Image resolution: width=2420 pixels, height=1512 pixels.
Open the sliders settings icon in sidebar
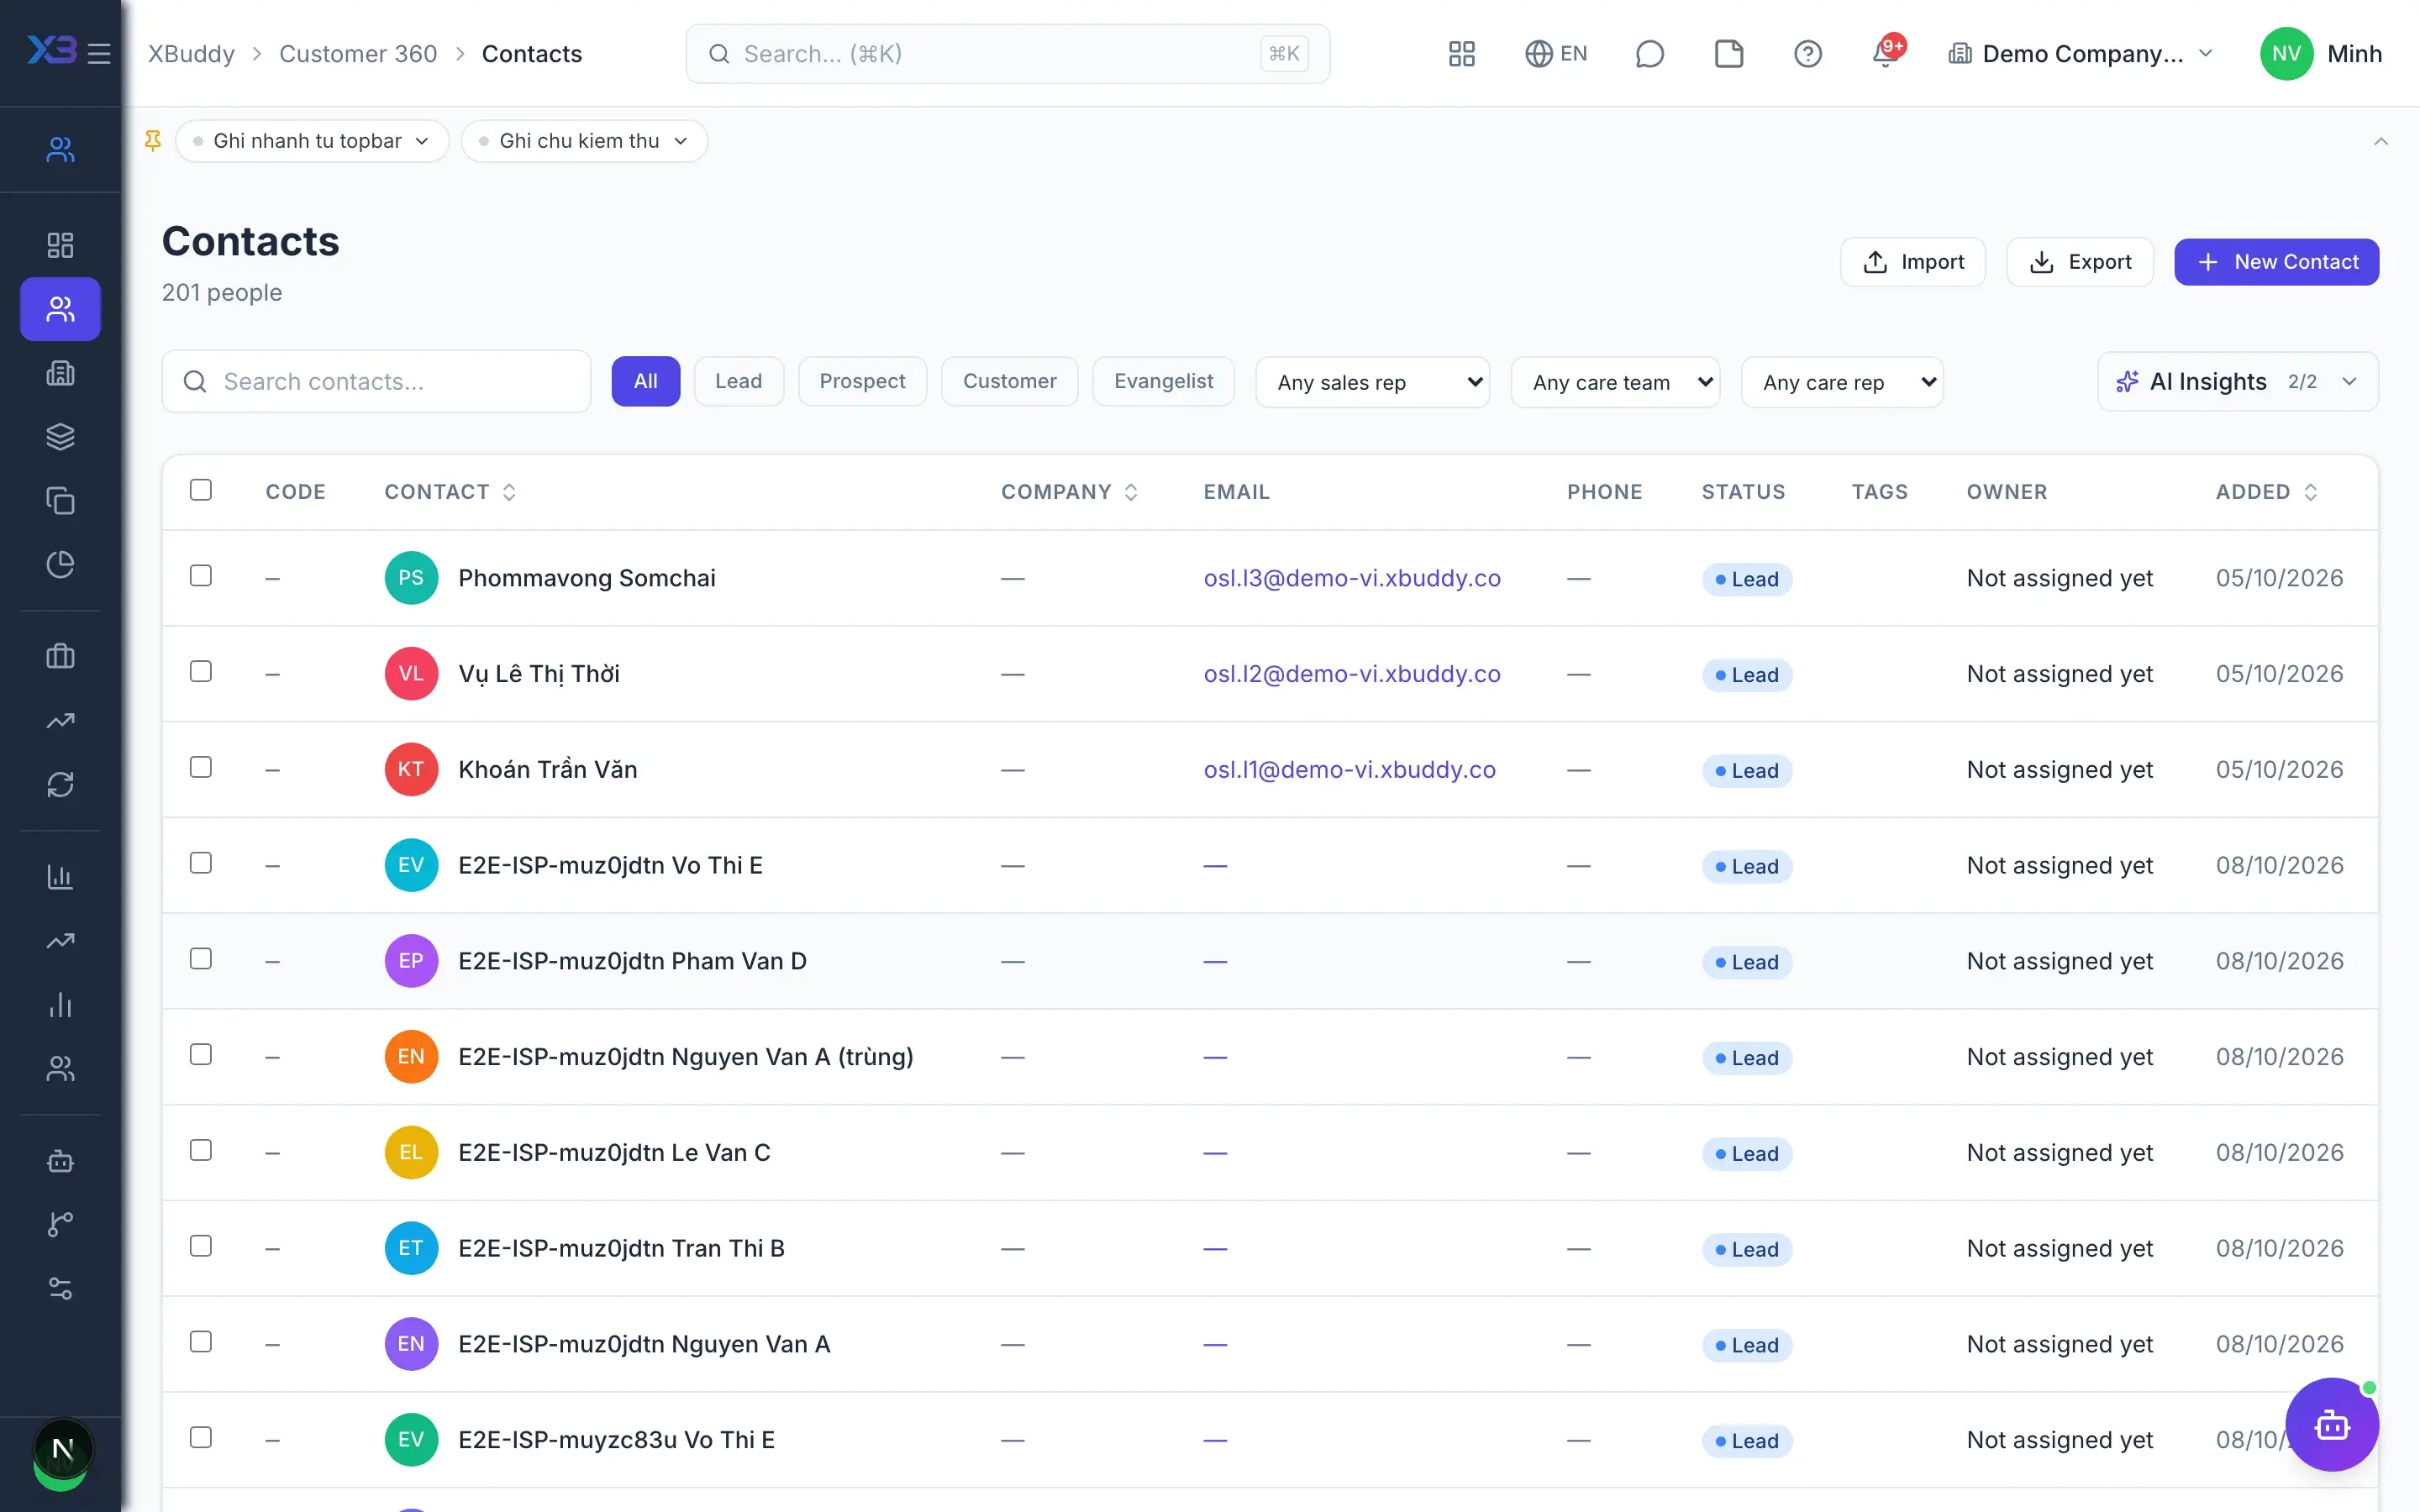[x=60, y=1289]
